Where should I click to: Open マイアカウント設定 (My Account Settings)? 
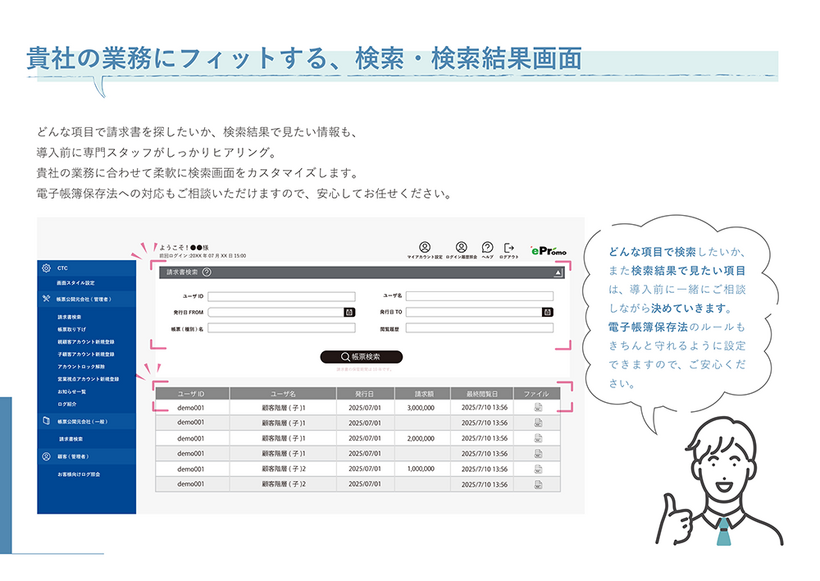click(x=425, y=247)
